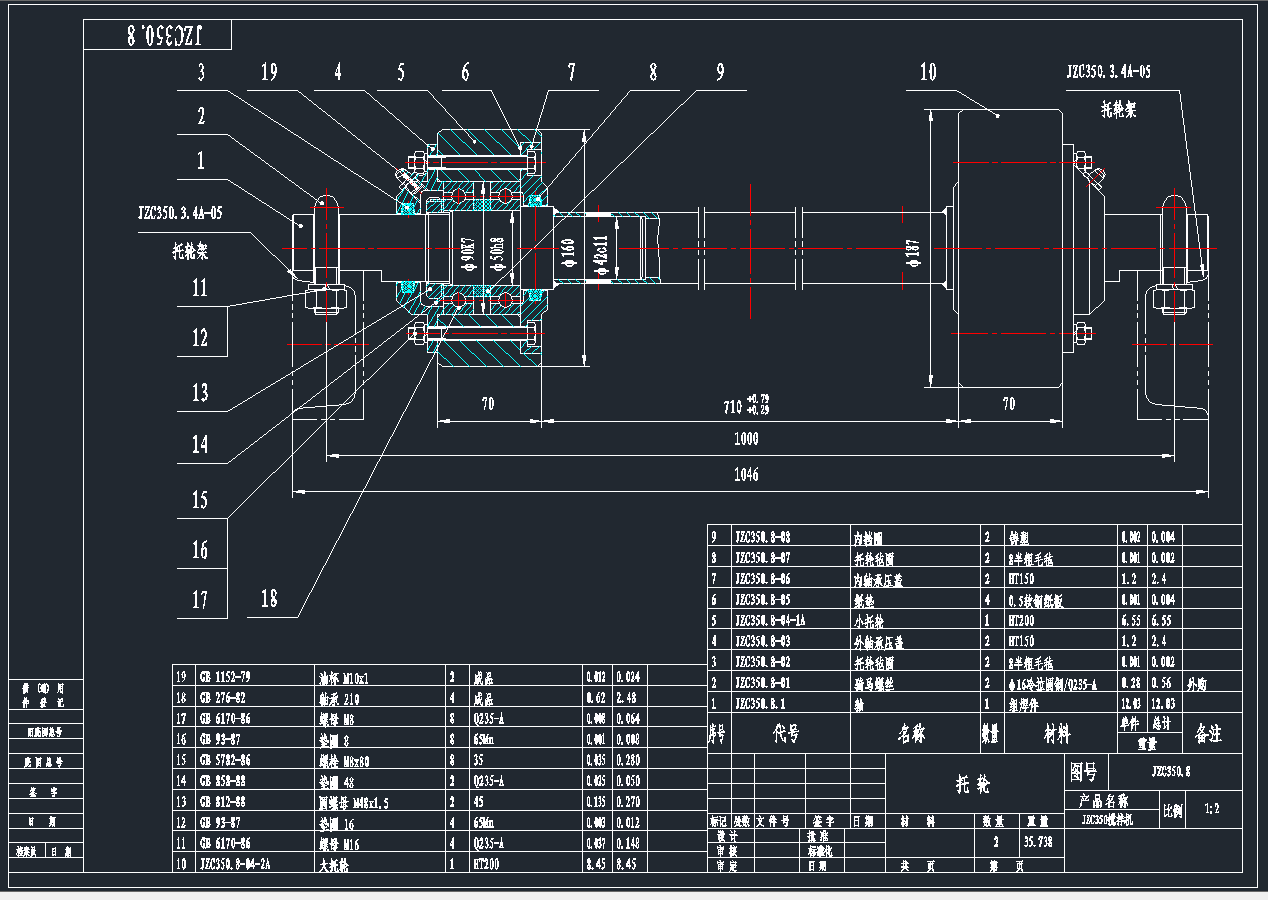
Task: Click the "HT200" material in row 10
Action: point(486,864)
